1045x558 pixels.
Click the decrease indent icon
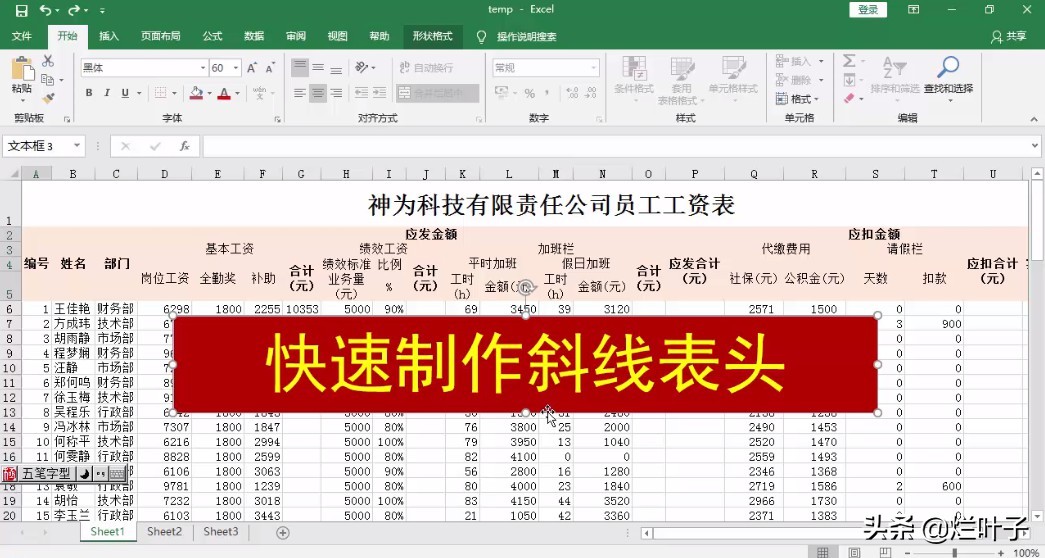tap(361, 93)
